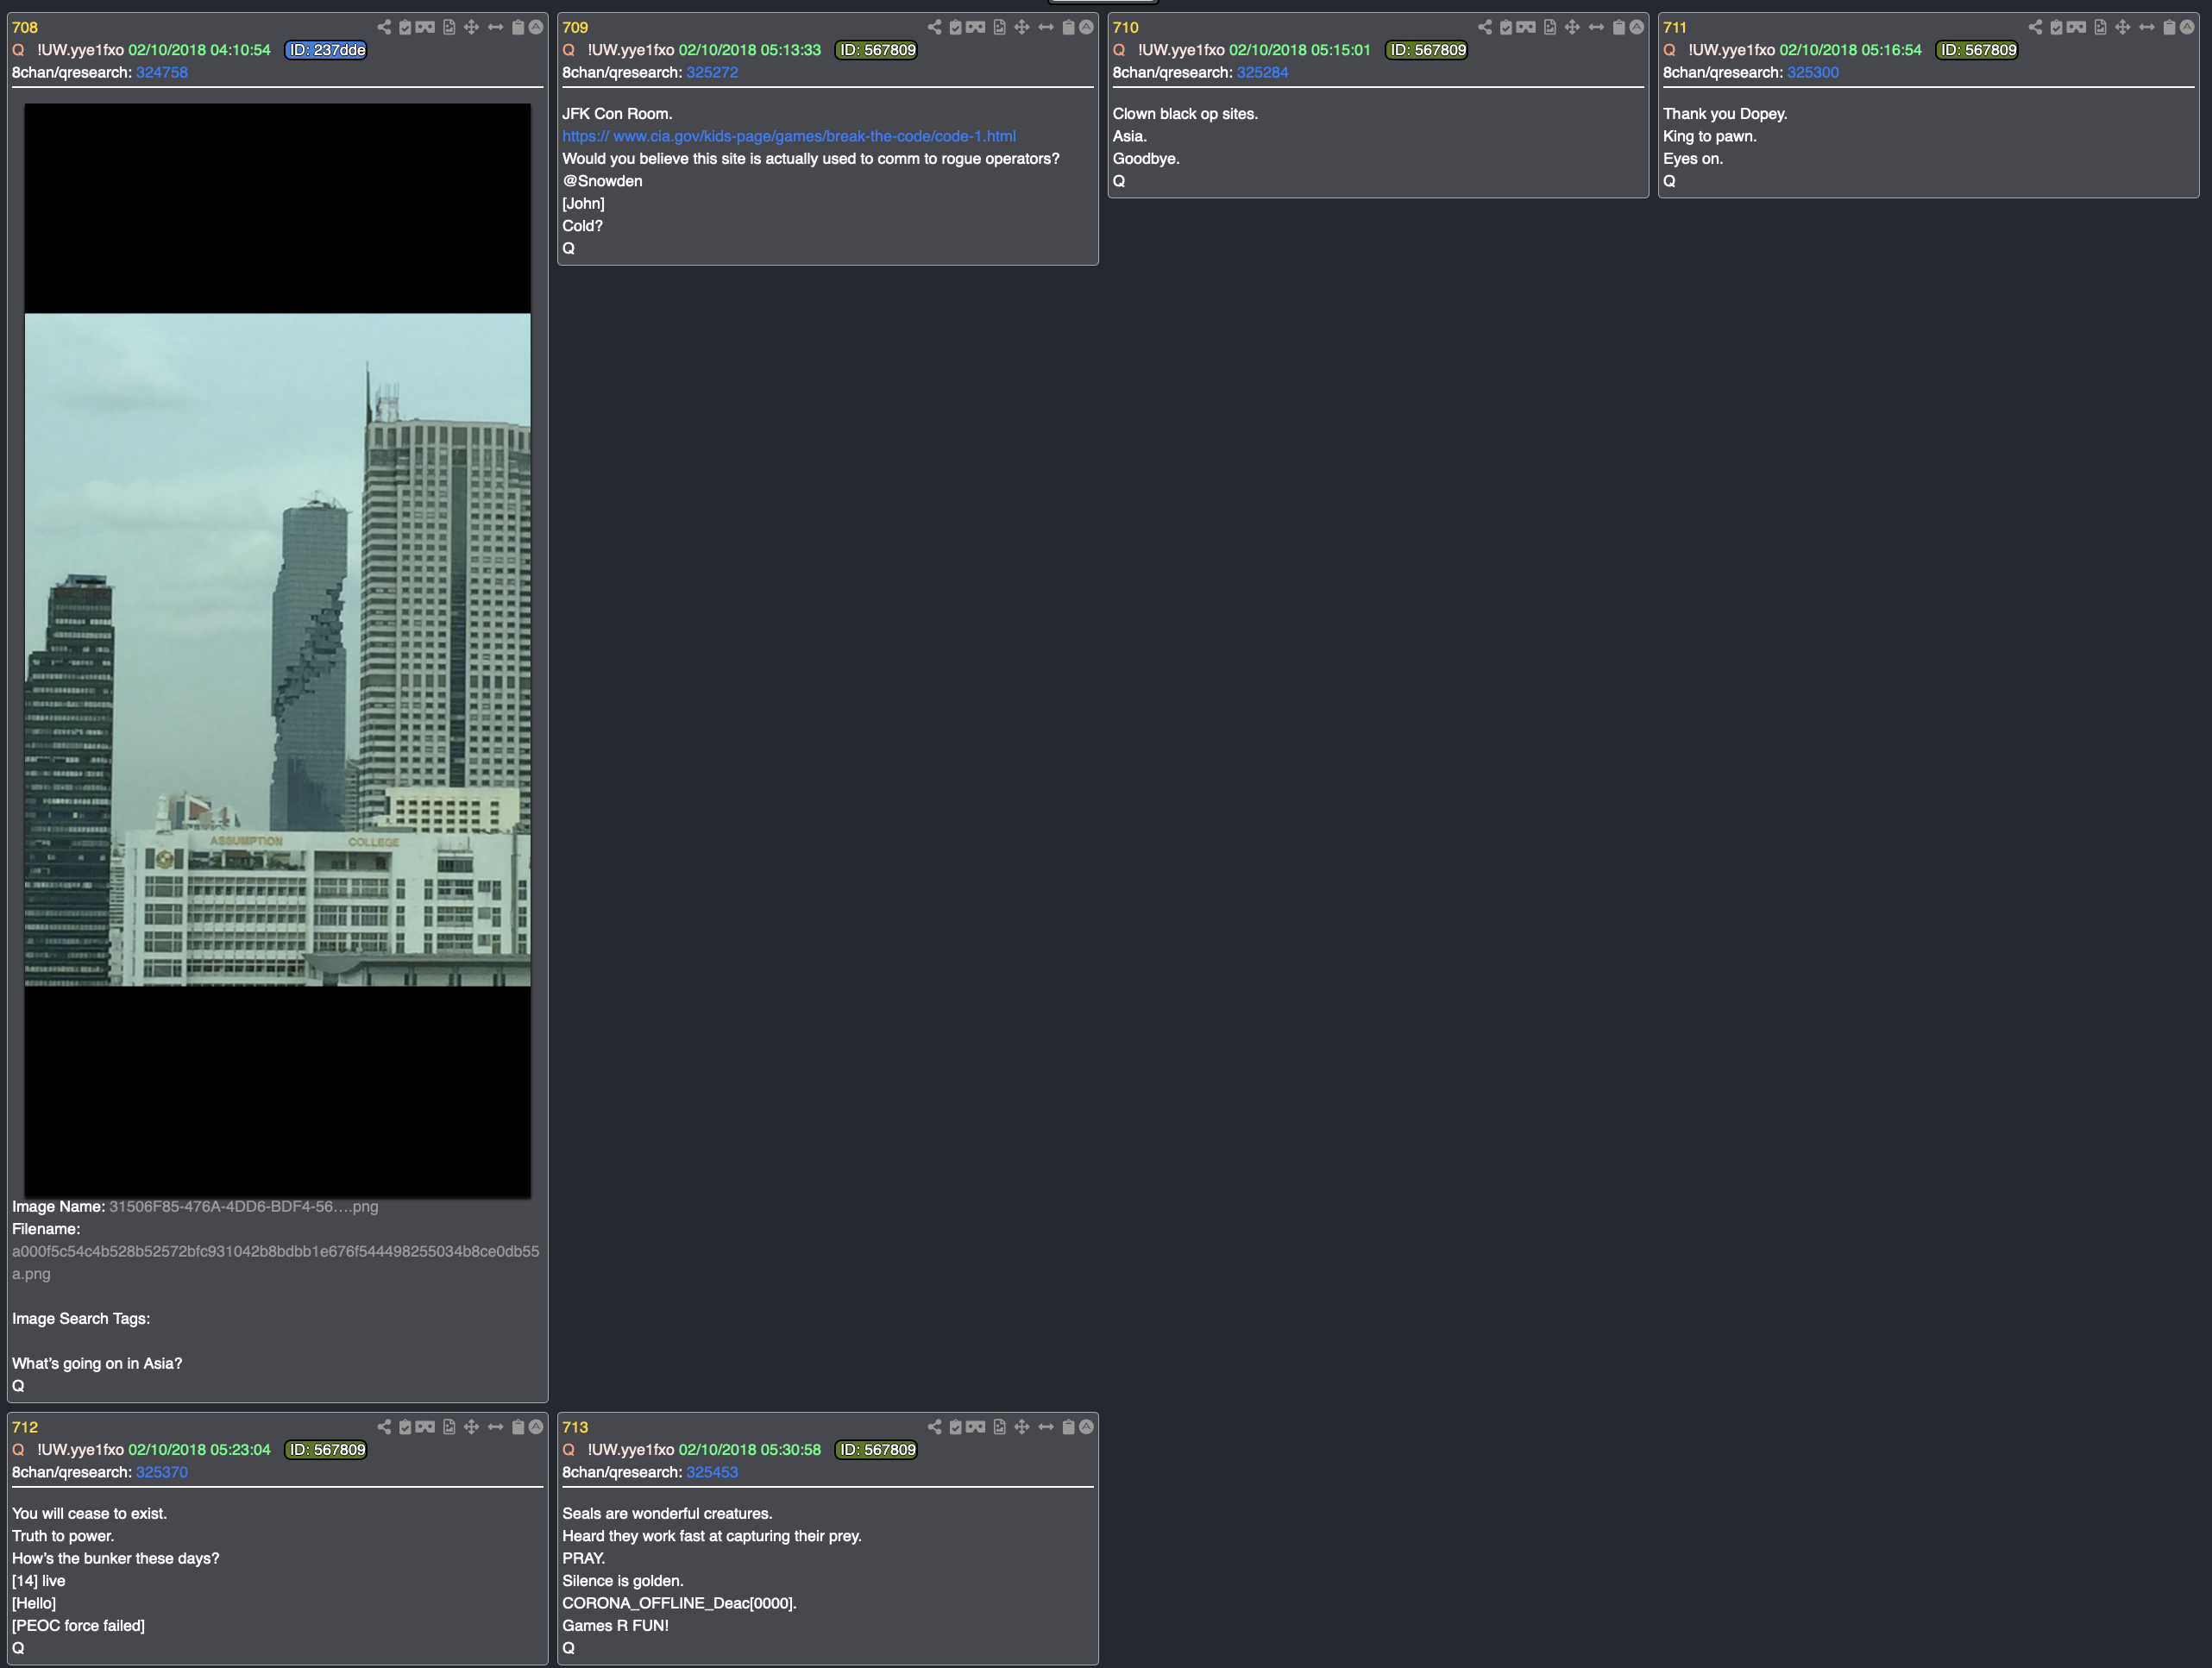Image resolution: width=2212 pixels, height=1668 pixels.
Task: Share post 710 using the share icon
Action: click(1485, 27)
